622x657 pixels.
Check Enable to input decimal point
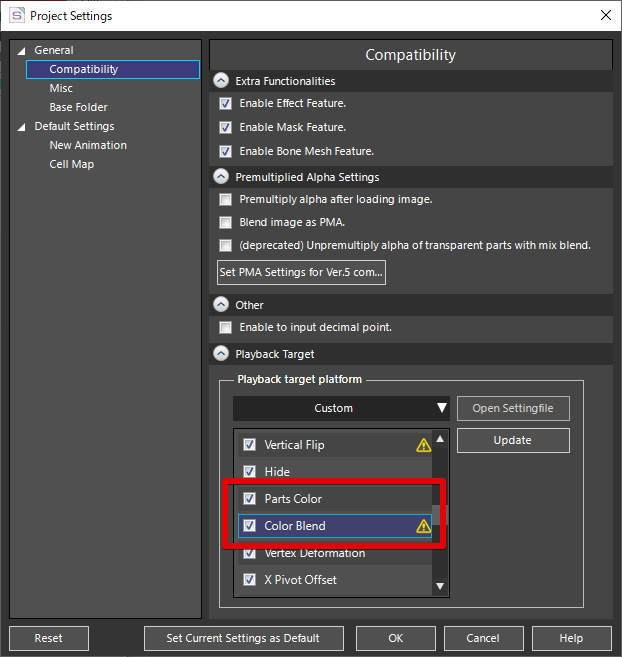(225, 327)
